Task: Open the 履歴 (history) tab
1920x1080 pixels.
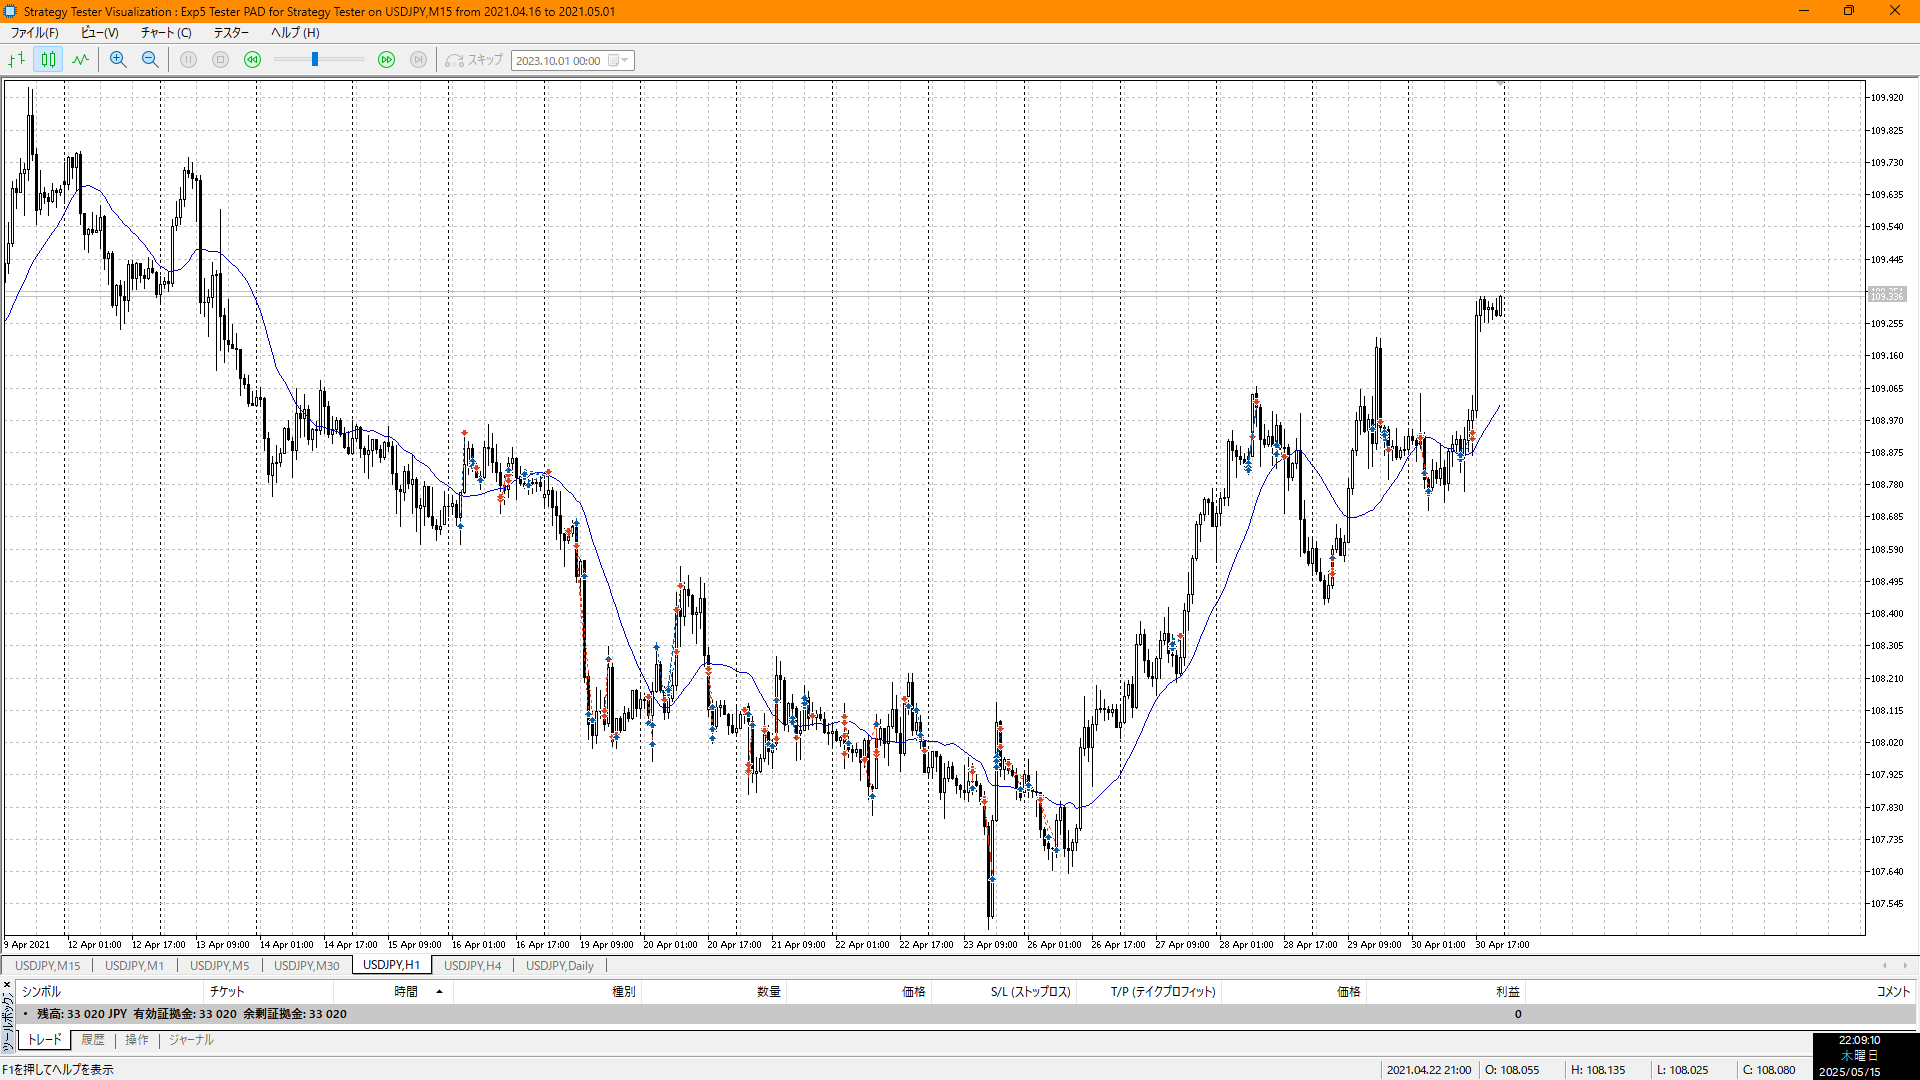Action: pos(93,1040)
